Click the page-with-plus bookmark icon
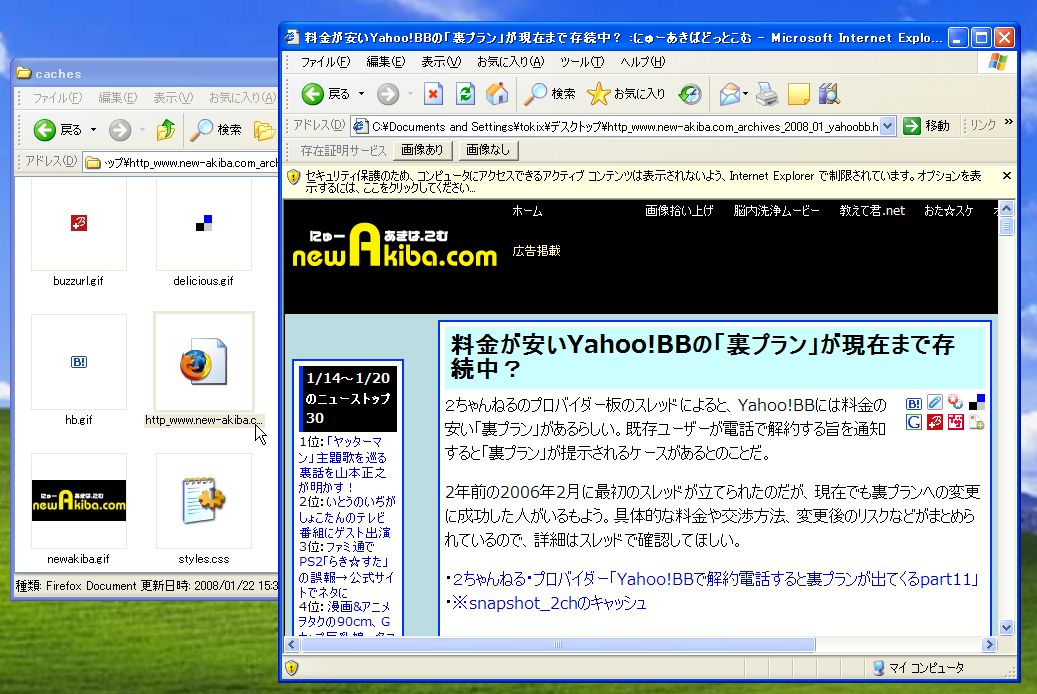 tap(977, 422)
